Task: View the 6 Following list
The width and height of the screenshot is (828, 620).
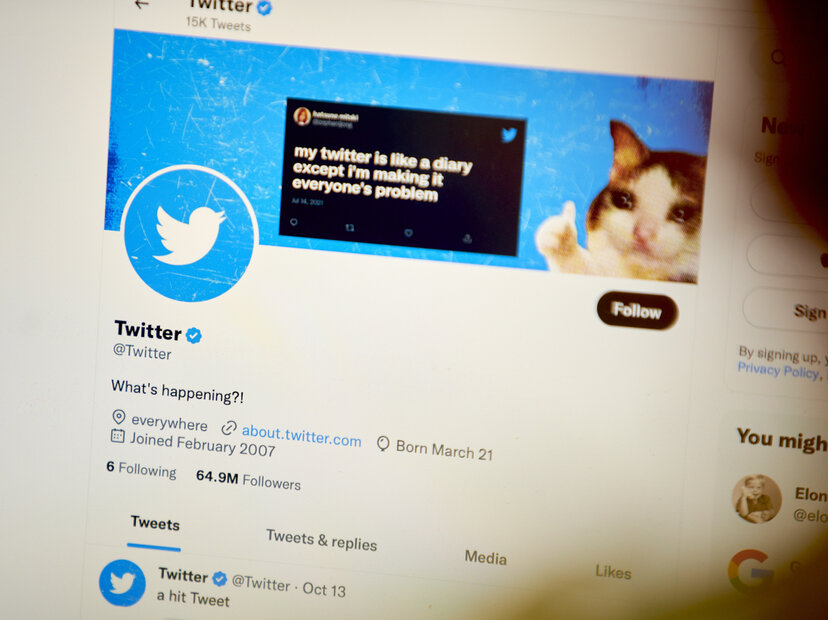Action: 141,469
